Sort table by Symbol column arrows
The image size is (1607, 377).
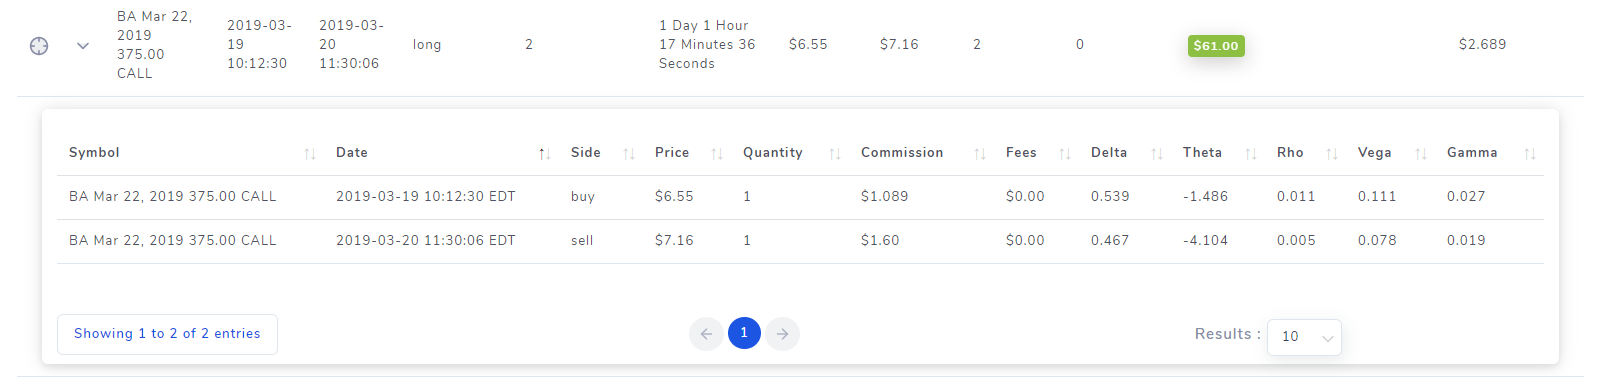point(310,153)
